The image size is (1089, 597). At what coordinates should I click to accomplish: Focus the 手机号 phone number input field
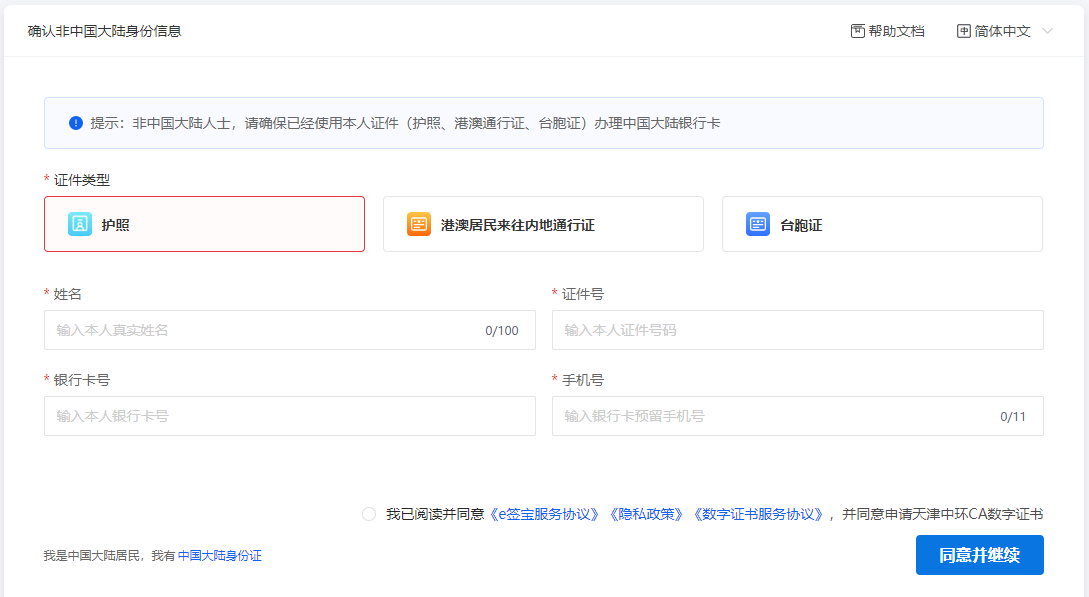coord(797,416)
